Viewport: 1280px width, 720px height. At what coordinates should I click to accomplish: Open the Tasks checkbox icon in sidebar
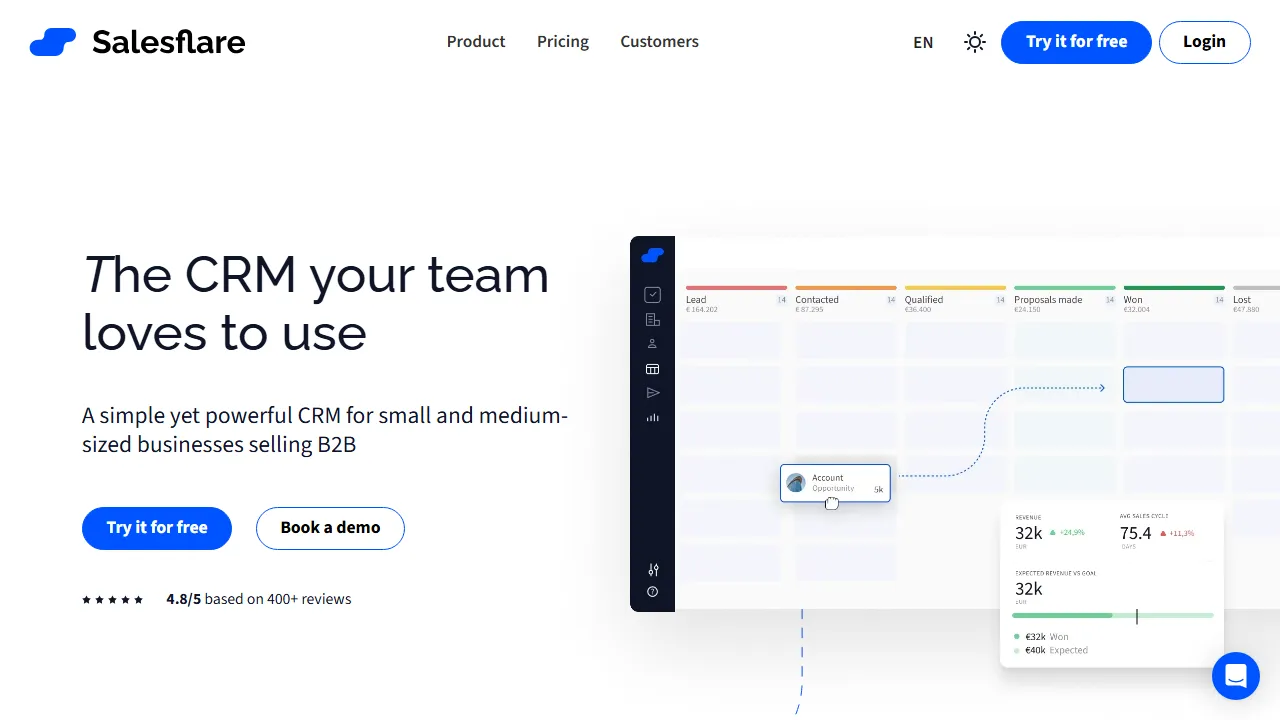pyautogui.click(x=653, y=295)
